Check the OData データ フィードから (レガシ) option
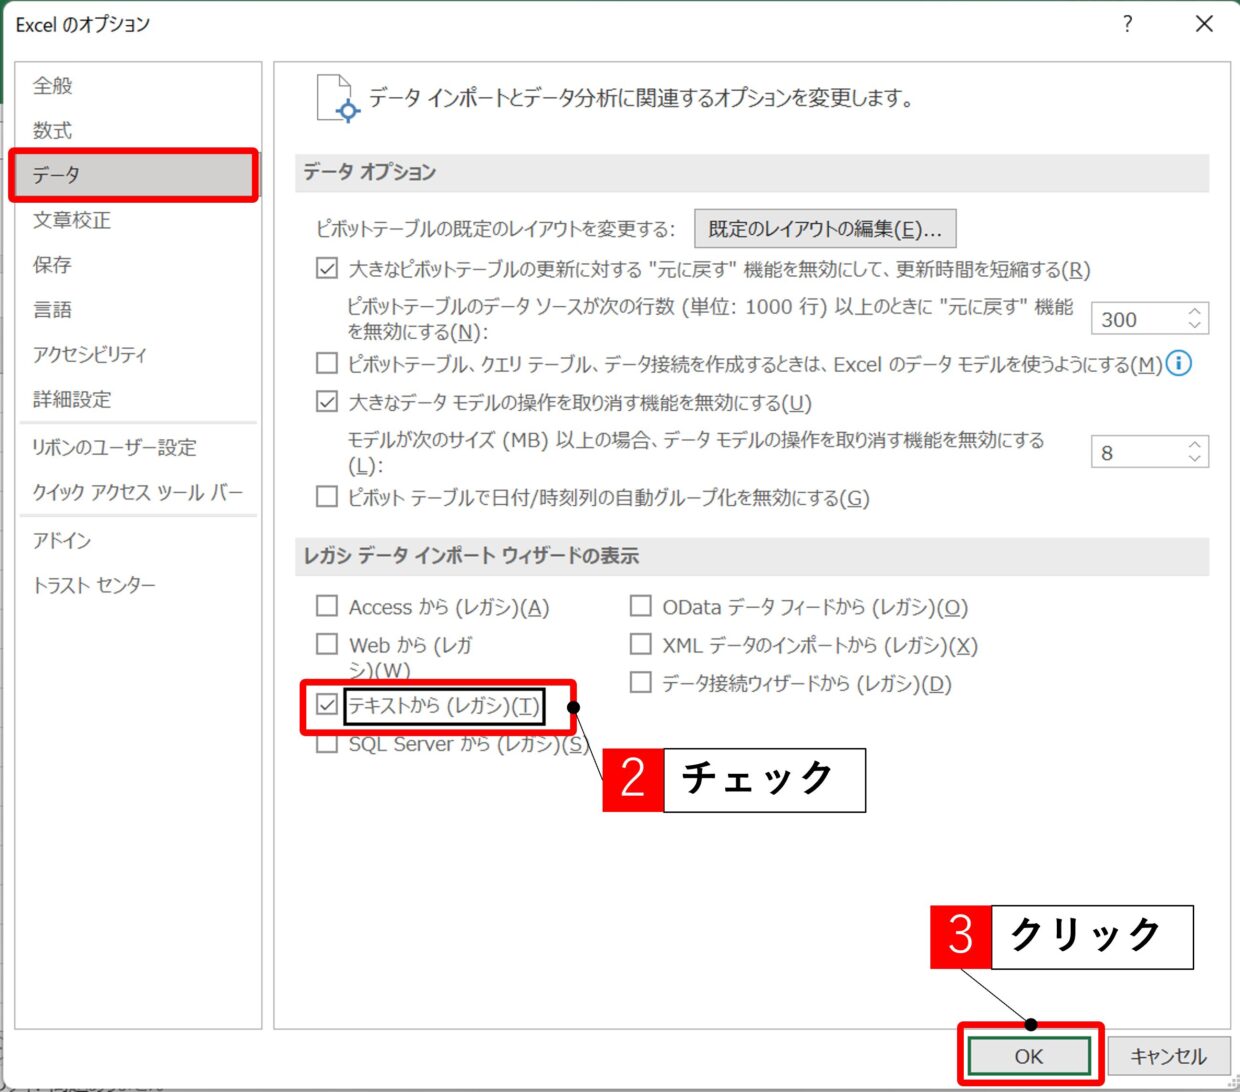The image size is (1240, 1092). pos(641,605)
